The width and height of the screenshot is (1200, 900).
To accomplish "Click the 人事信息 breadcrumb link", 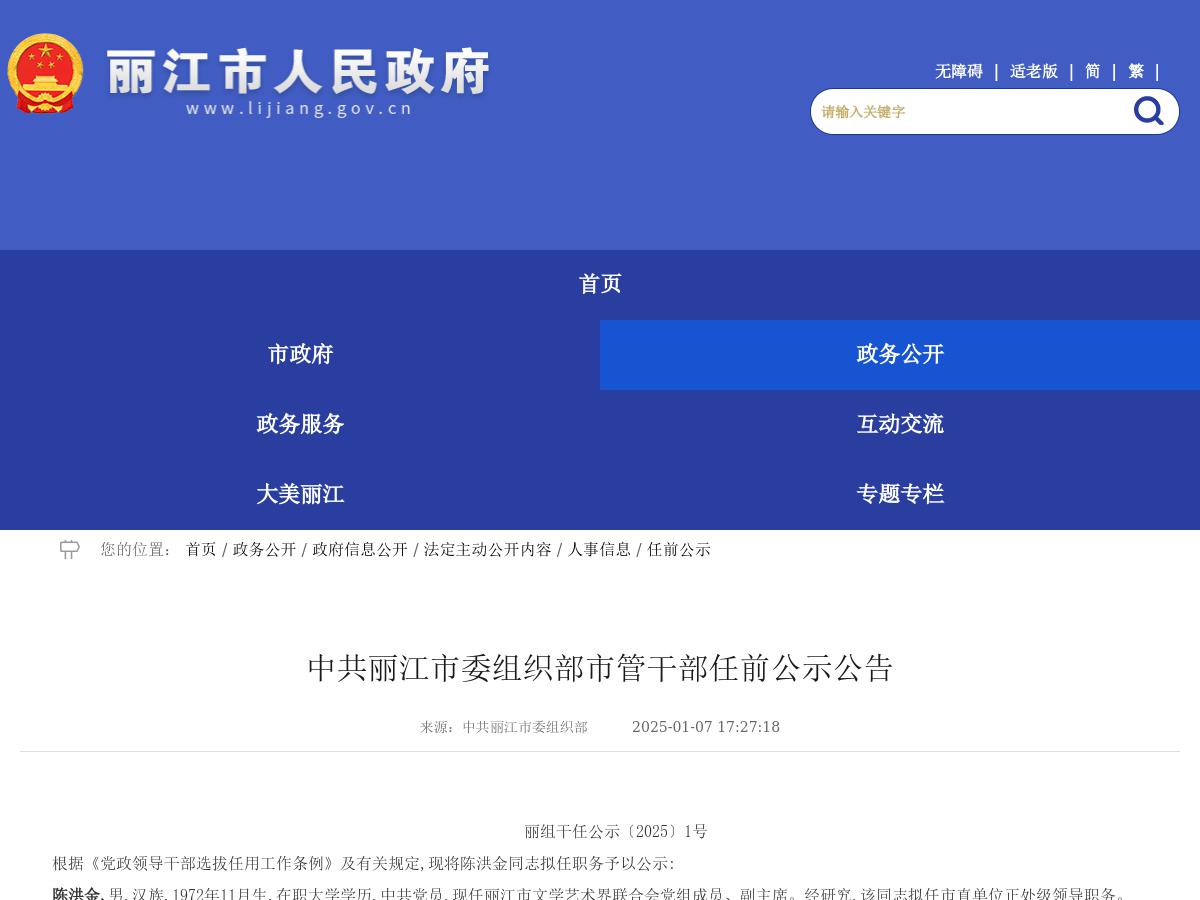I will pyautogui.click(x=599, y=549).
